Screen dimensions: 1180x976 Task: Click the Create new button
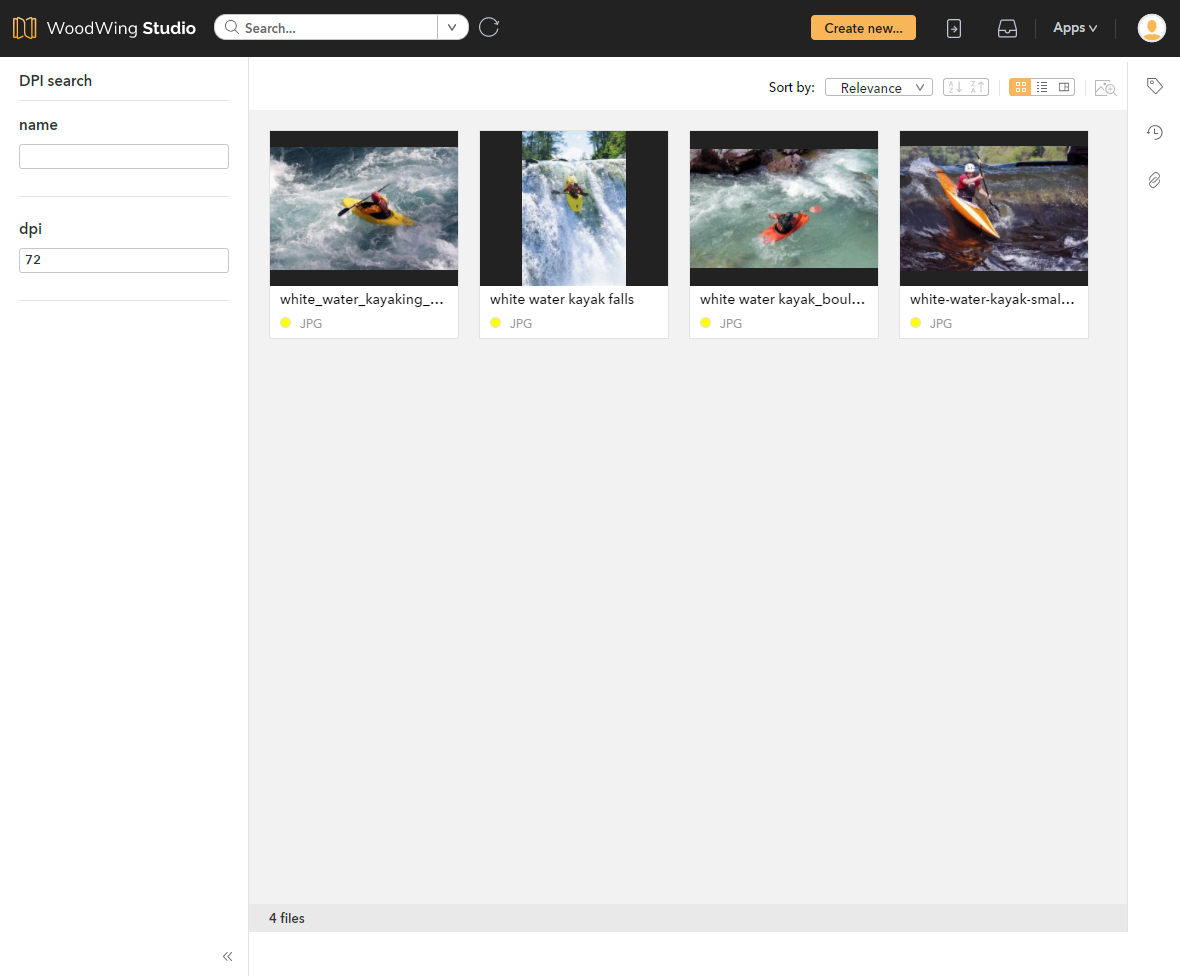tap(862, 28)
